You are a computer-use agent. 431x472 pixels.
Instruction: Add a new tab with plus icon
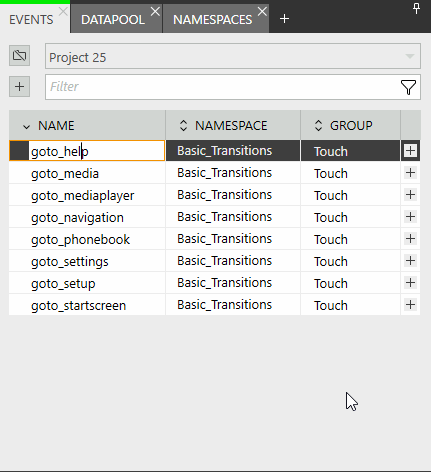tap(284, 19)
